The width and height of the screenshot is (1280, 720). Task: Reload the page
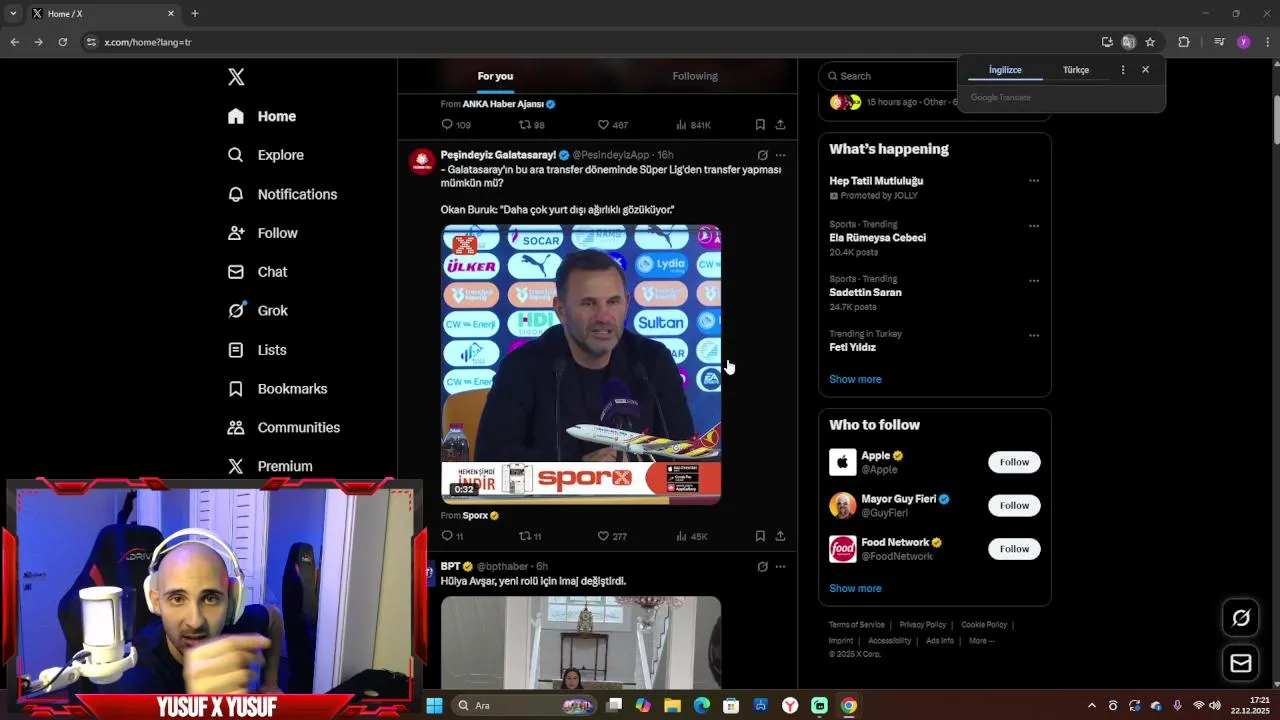point(62,42)
